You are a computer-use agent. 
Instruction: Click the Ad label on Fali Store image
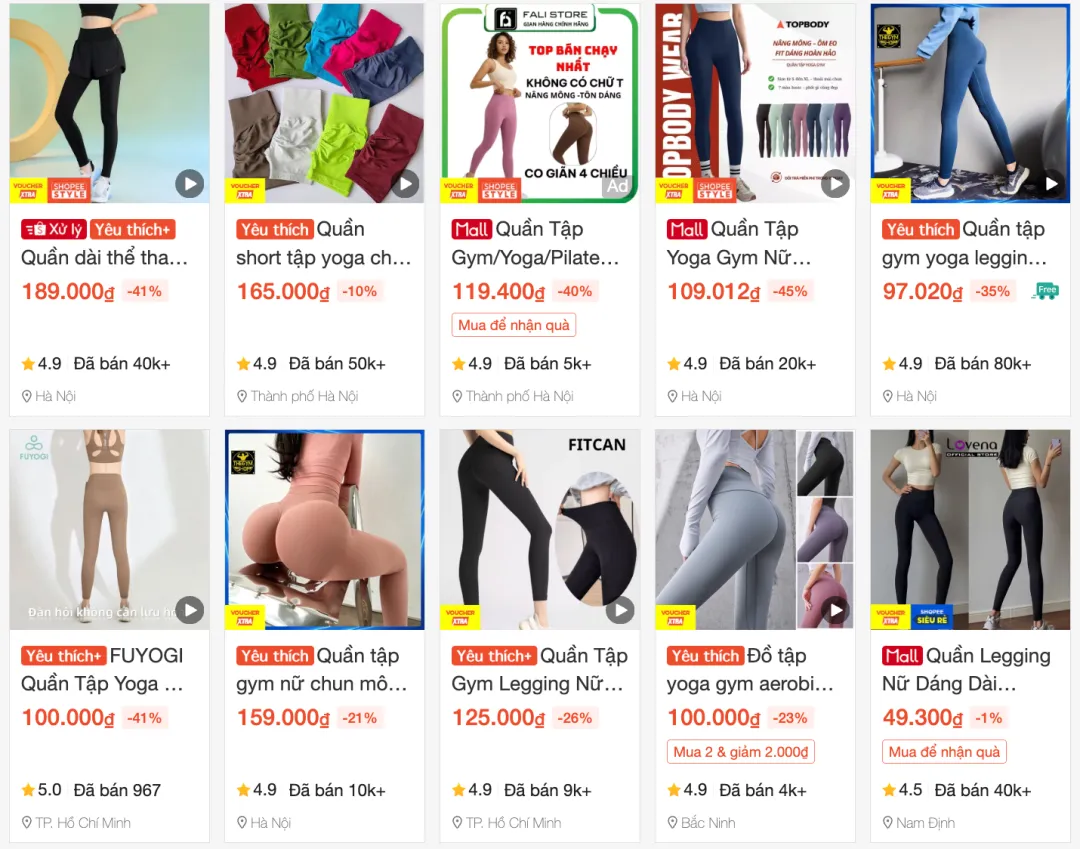coord(616,186)
